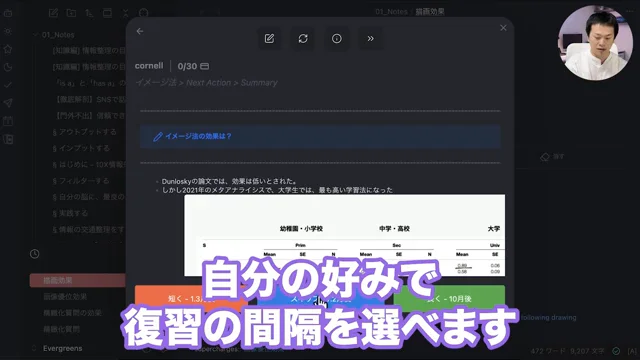Show card info with the circled i icon

point(337,38)
